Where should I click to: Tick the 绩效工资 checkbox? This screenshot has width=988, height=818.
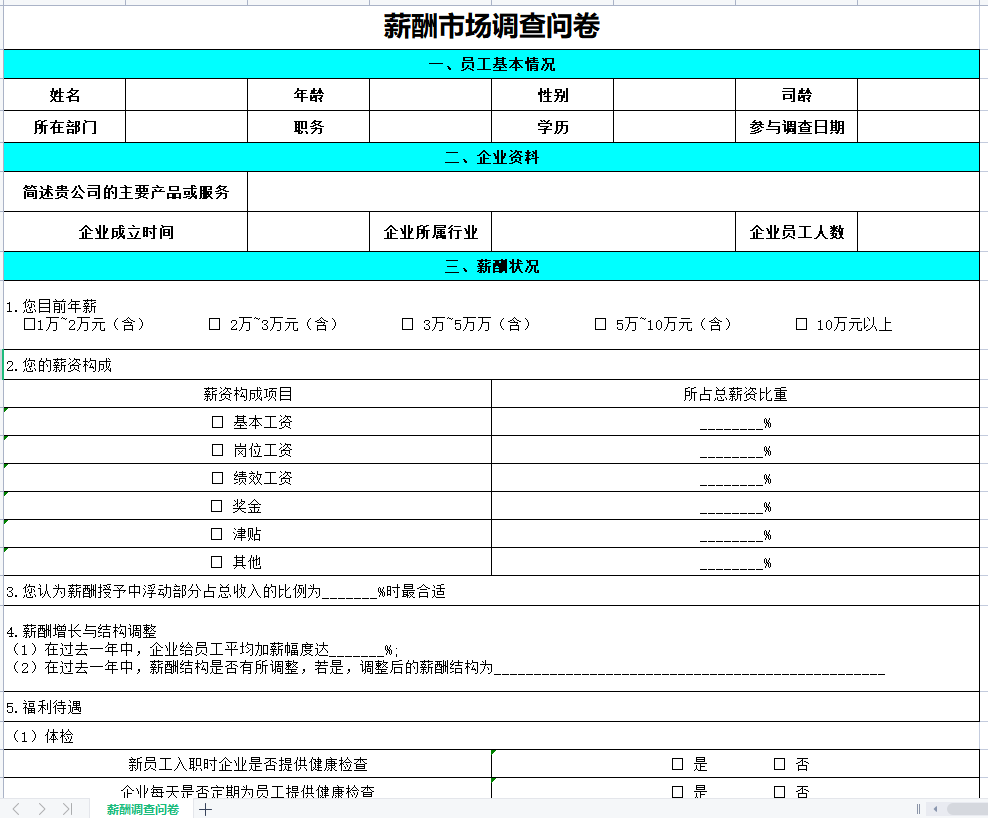[x=217, y=478]
